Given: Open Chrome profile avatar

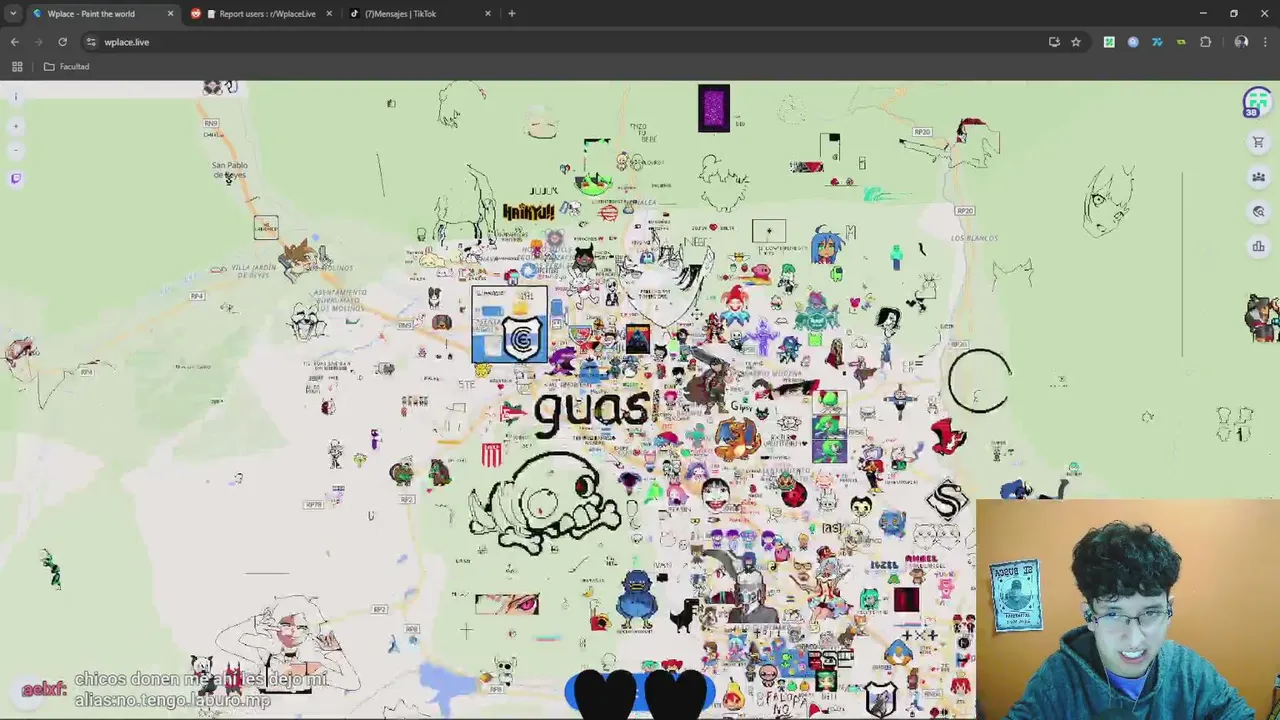Looking at the screenshot, I should (1241, 42).
